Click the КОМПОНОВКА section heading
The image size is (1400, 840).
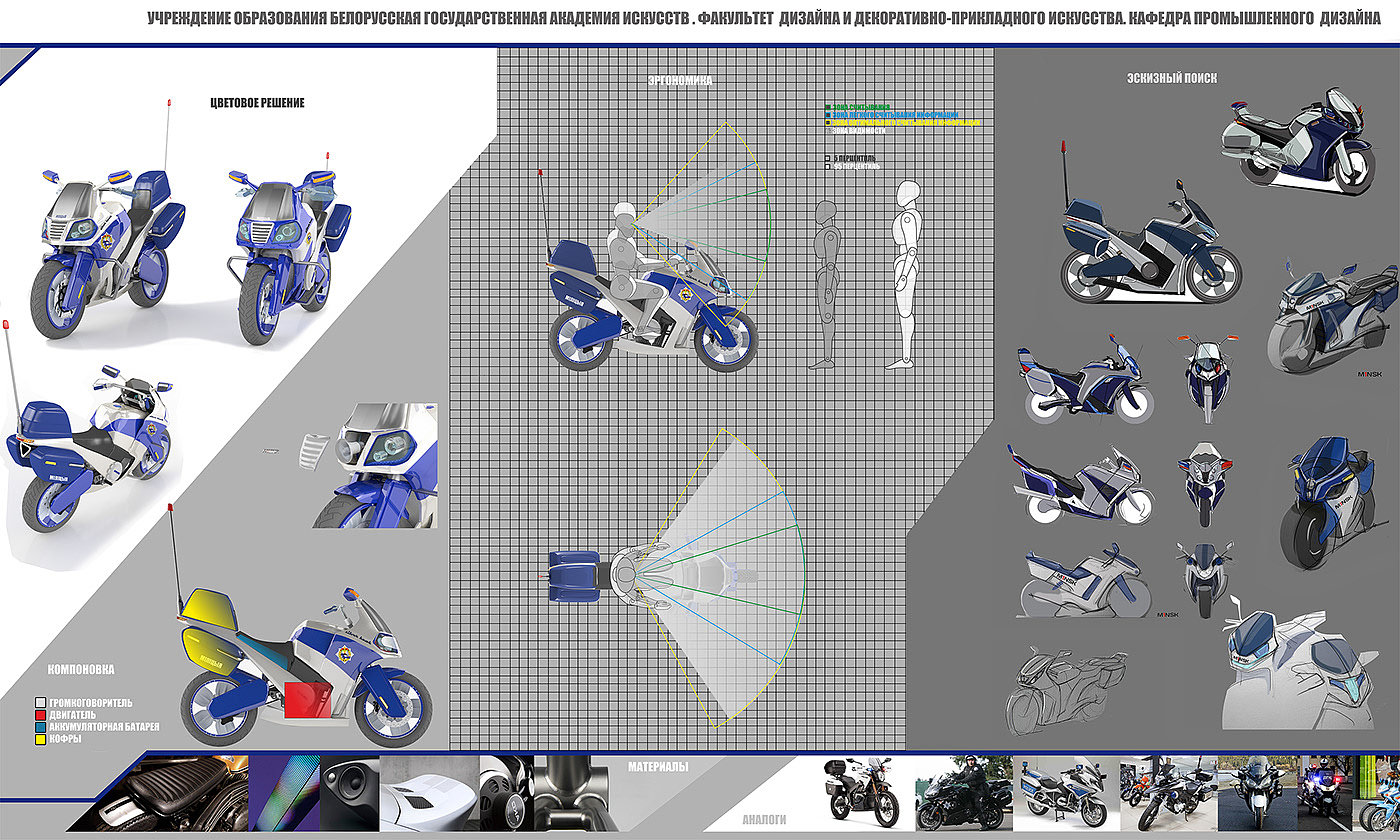(x=81, y=669)
